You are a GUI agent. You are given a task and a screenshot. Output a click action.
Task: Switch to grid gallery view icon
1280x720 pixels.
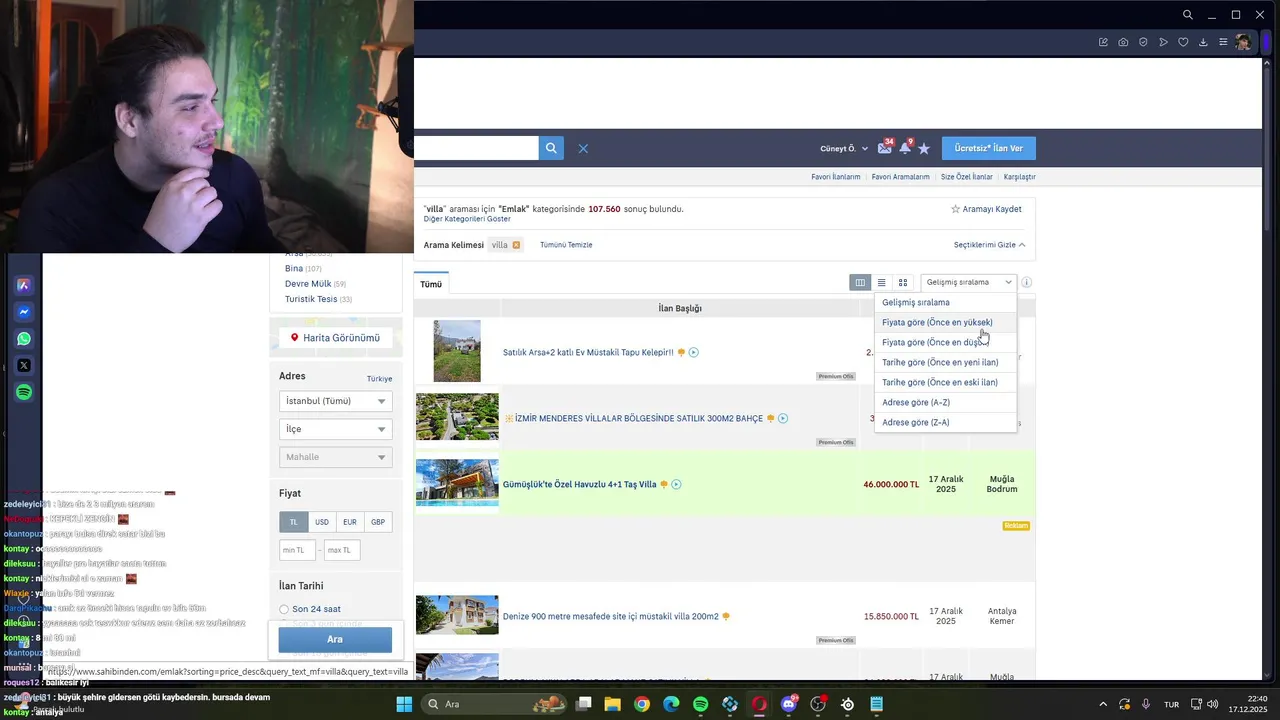tap(903, 283)
